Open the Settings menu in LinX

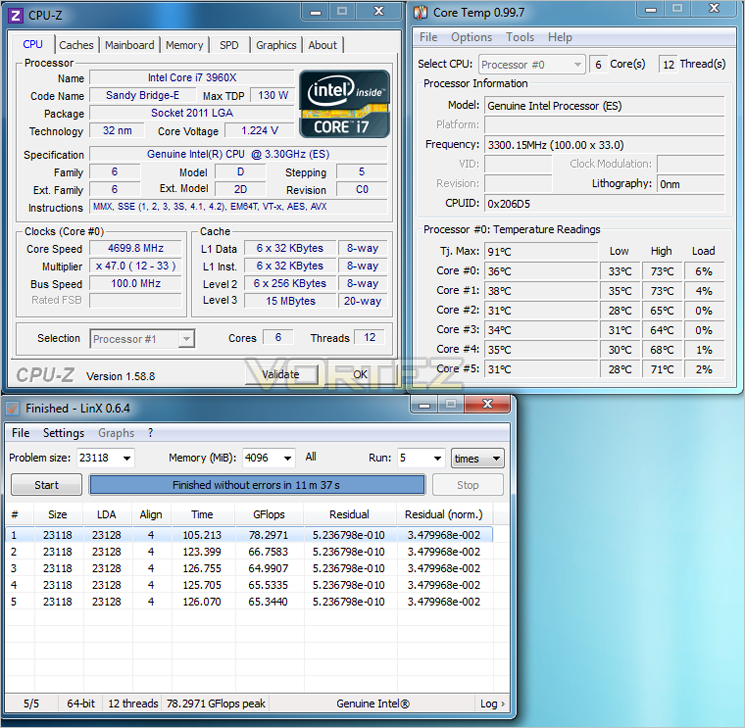[64, 433]
